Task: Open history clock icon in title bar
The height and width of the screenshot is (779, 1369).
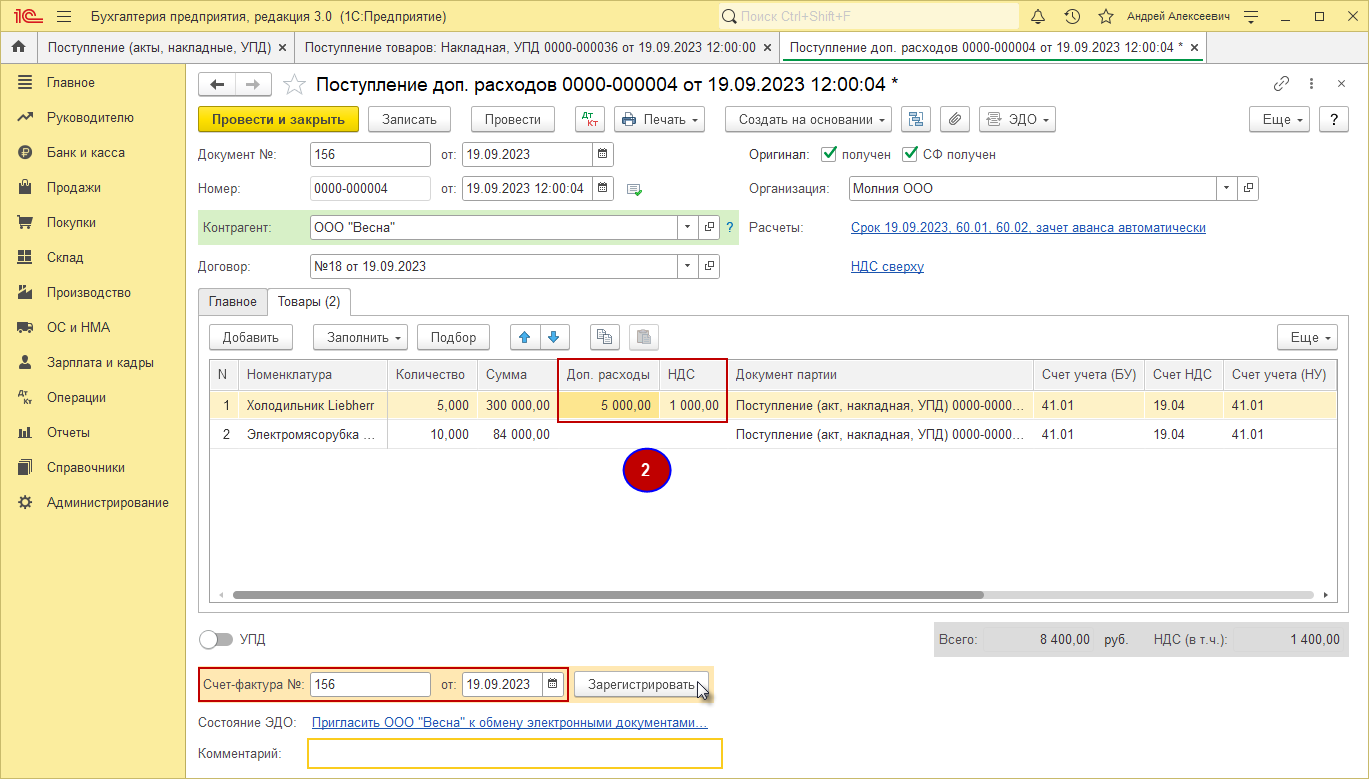Action: pyautogui.click(x=1072, y=16)
